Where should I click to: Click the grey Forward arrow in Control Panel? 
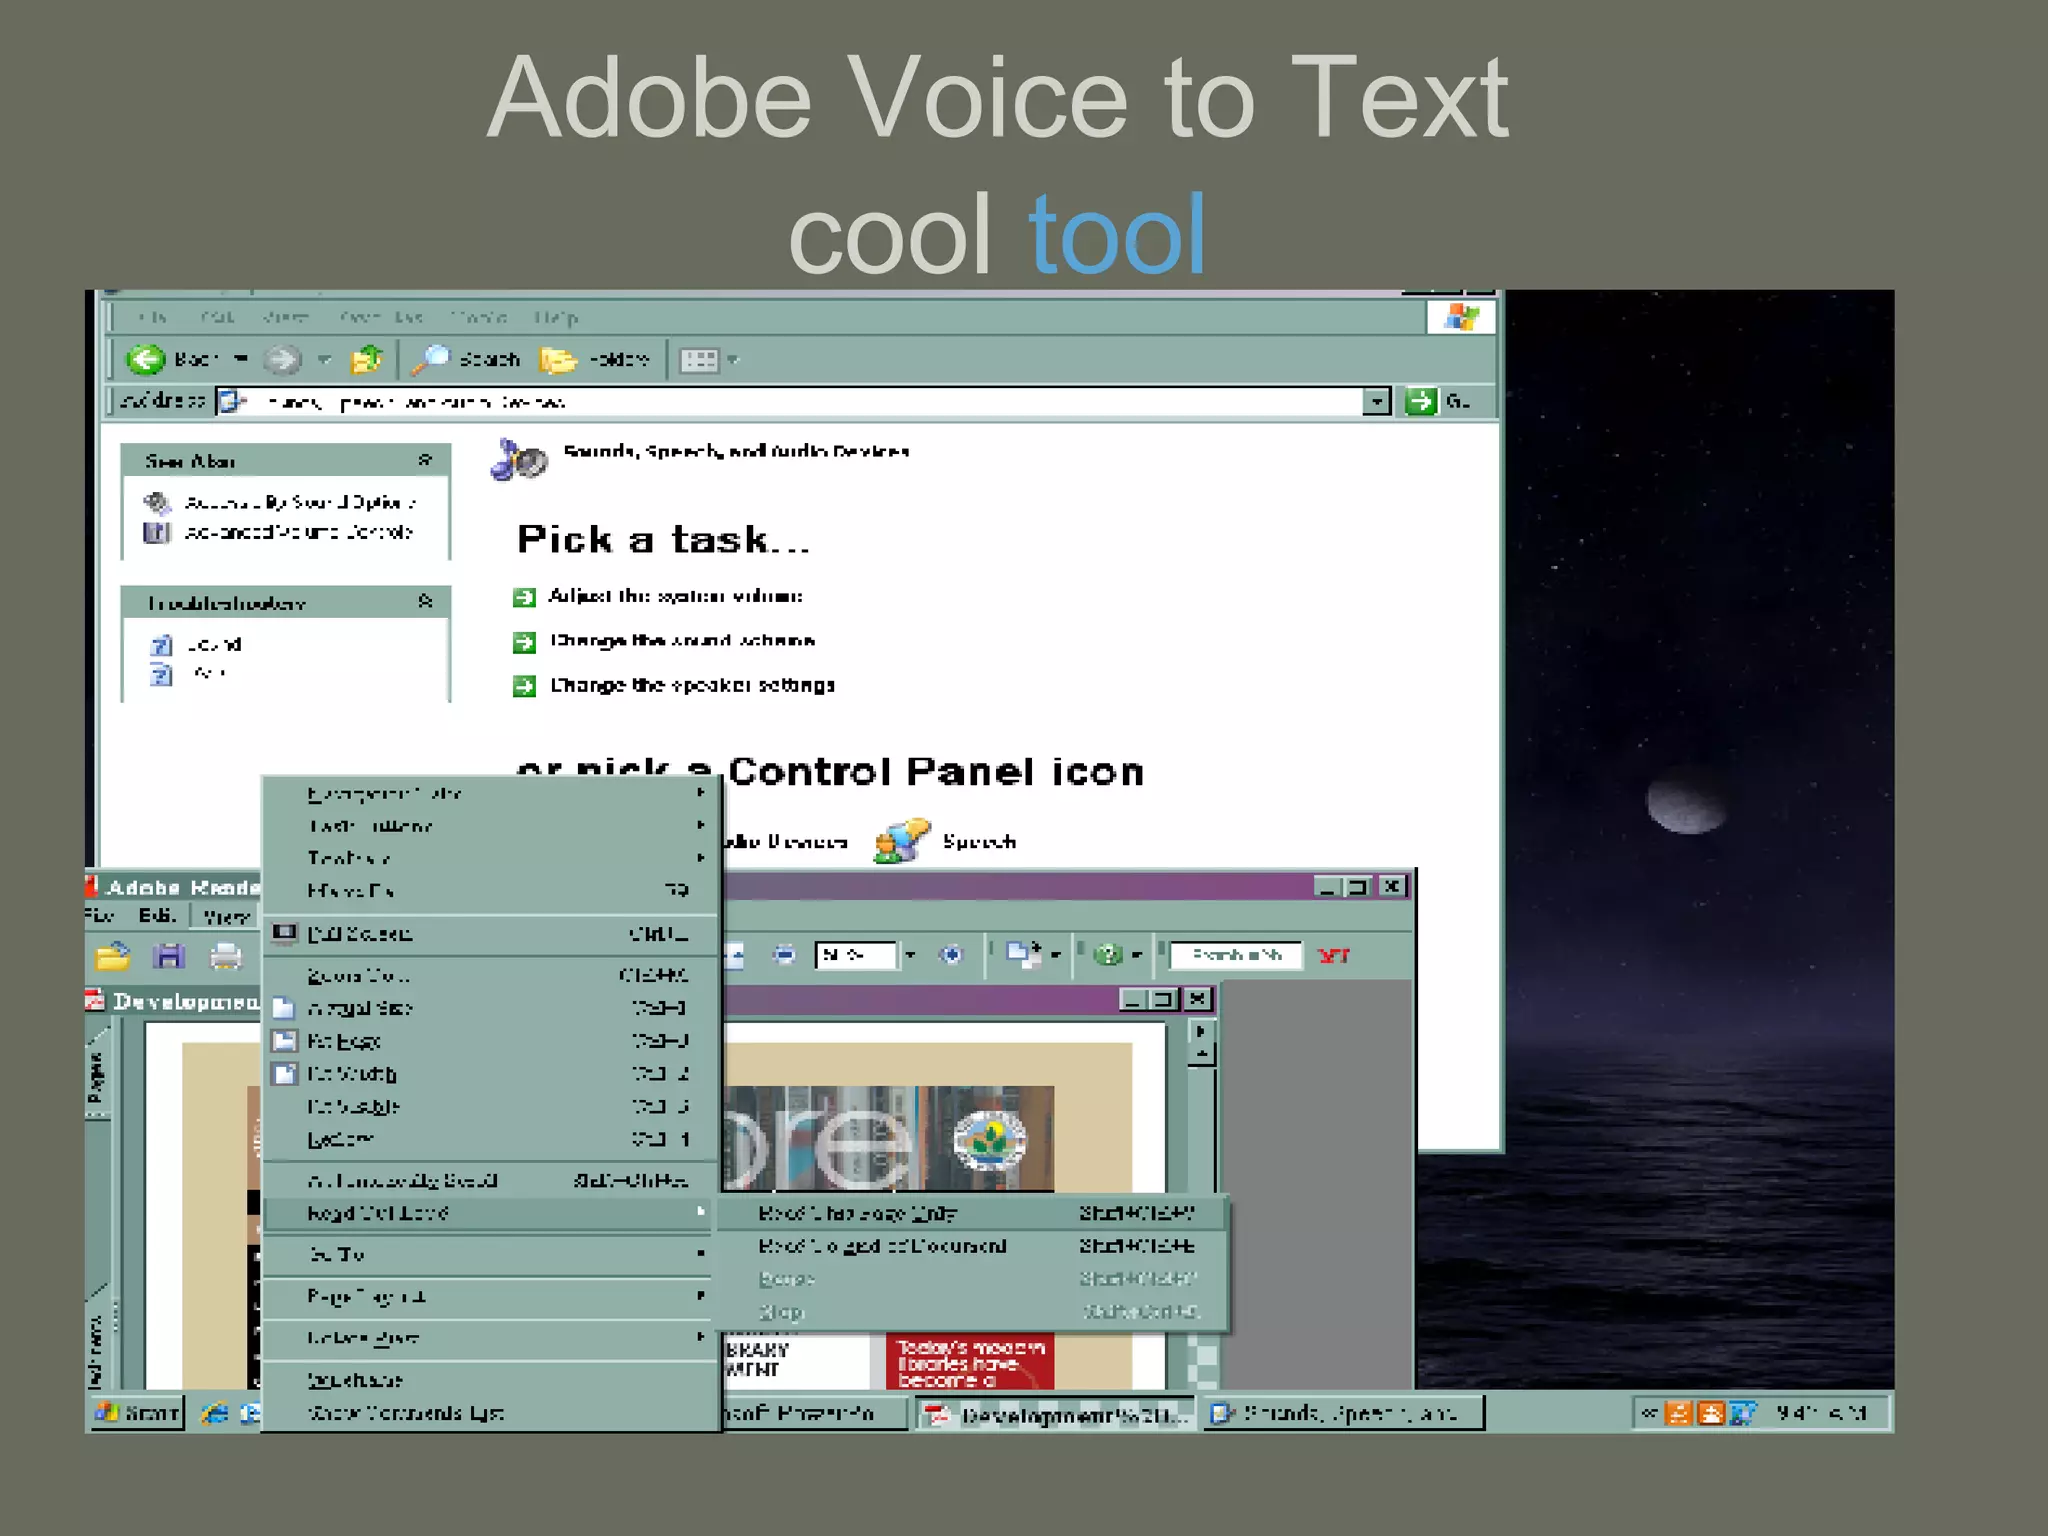point(283,359)
